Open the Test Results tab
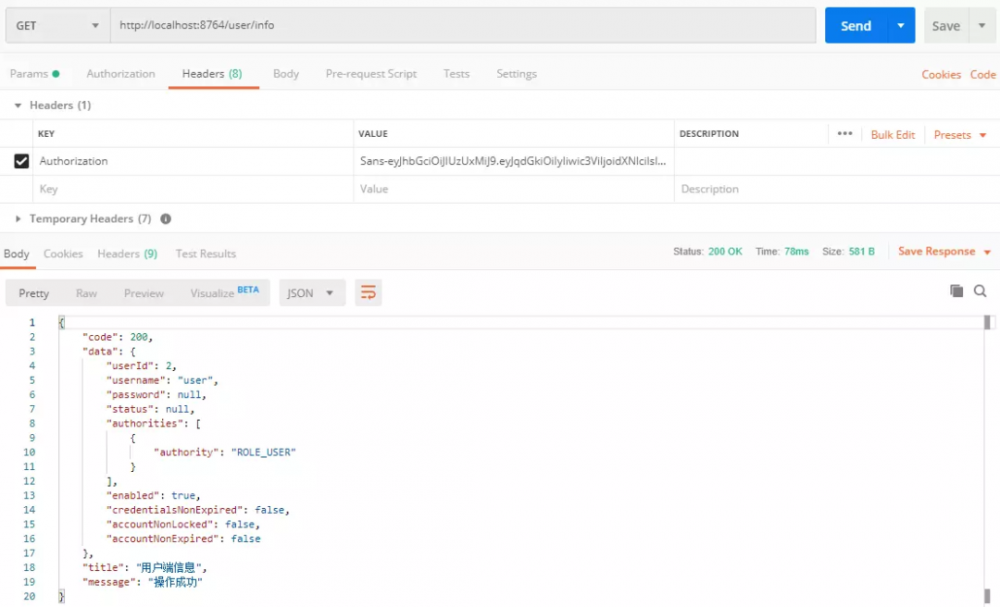 pyautogui.click(x=205, y=253)
